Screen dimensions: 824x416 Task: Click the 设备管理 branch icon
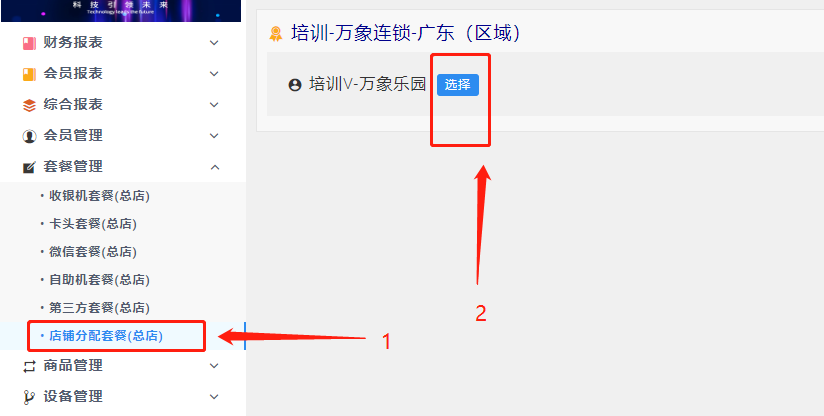[29, 397]
